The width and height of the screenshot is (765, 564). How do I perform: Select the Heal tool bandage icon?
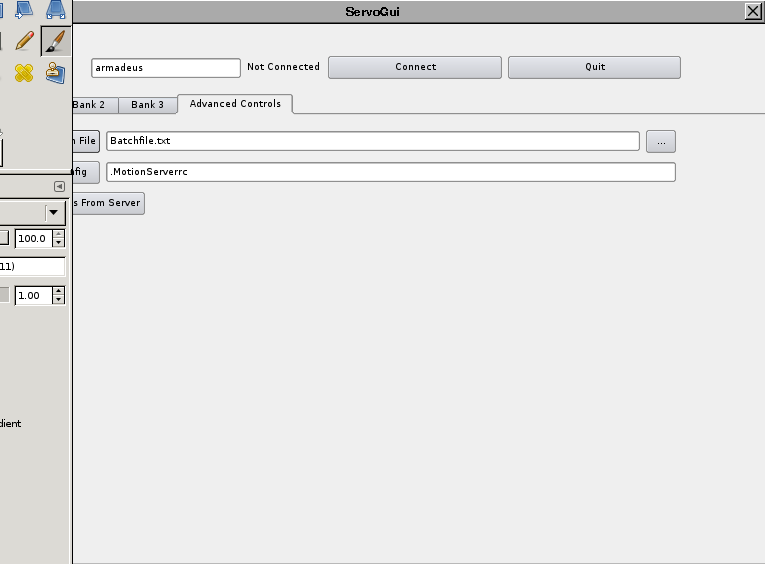tap(24, 73)
